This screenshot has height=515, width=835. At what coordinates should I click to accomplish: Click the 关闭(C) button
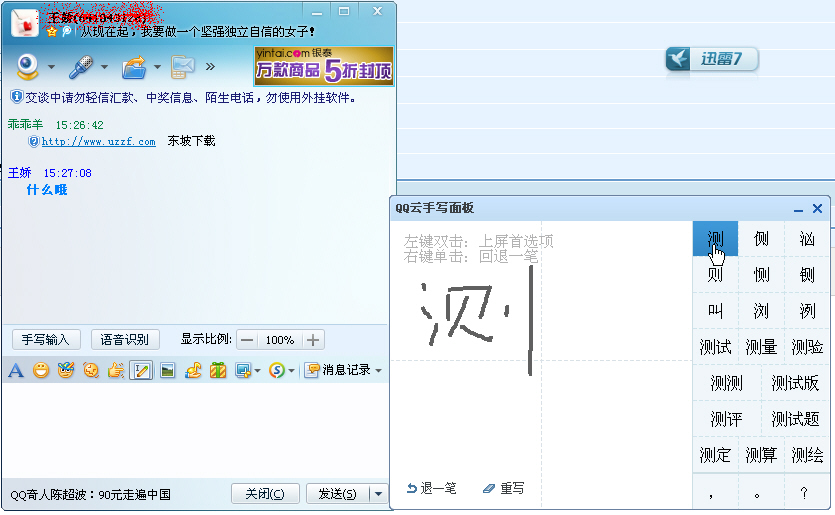(265, 494)
